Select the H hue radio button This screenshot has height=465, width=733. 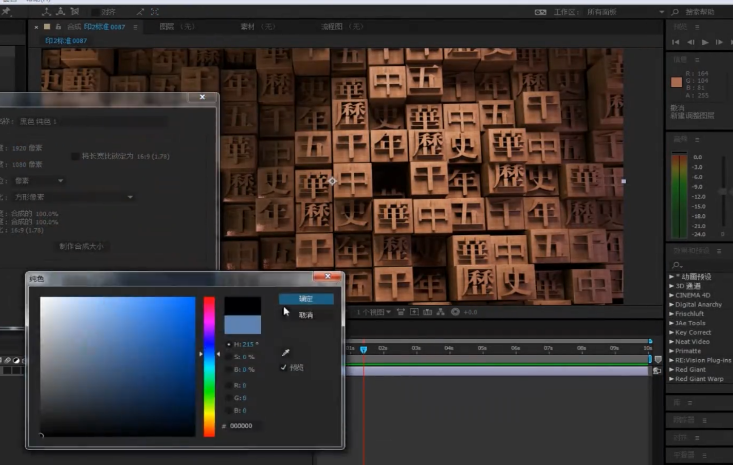228,344
